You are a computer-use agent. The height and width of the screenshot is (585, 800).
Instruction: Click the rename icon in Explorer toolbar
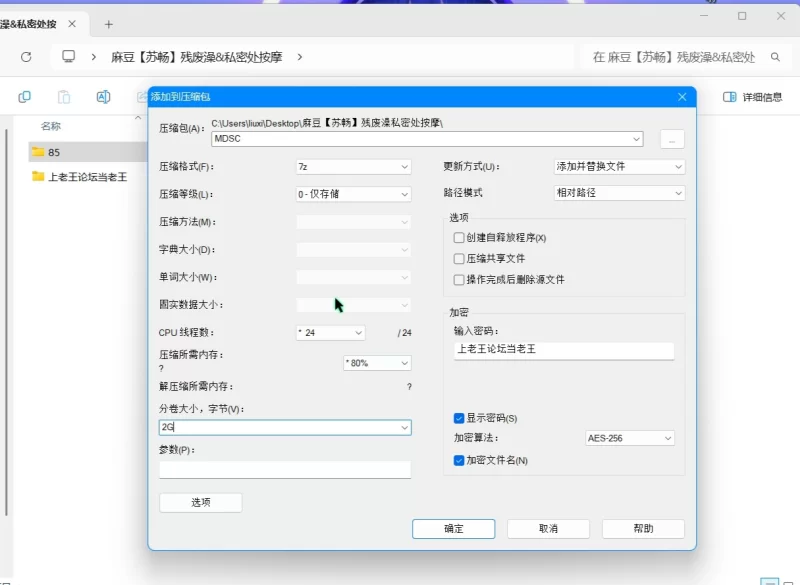pyautogui.click(x=103, y=96)
